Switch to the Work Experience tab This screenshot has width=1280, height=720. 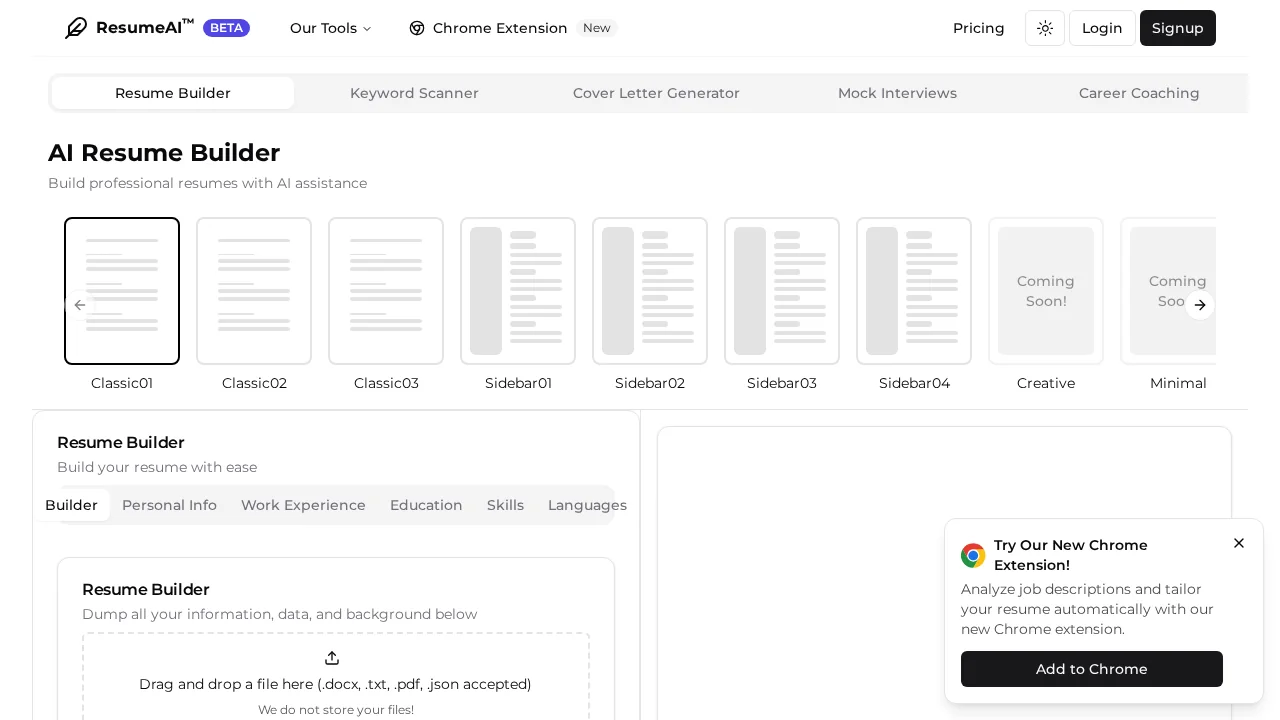click(x=303, y=505)
